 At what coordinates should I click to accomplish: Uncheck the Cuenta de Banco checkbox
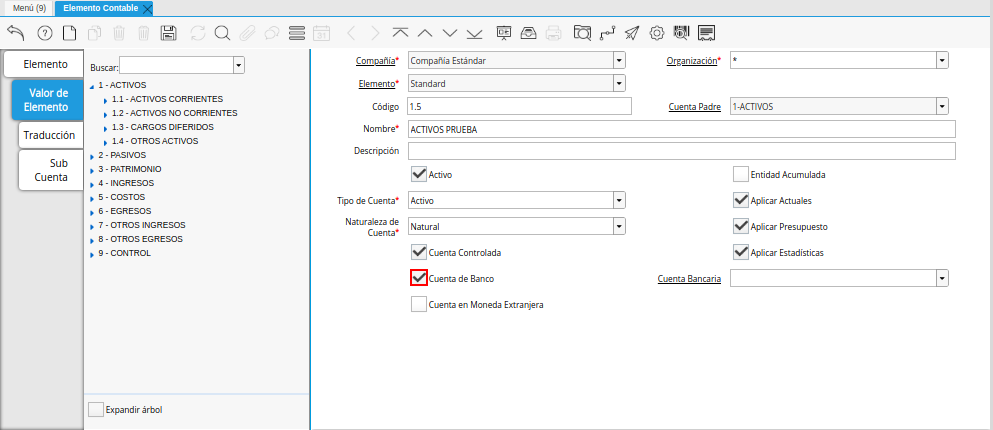click(x=419, y=278)
